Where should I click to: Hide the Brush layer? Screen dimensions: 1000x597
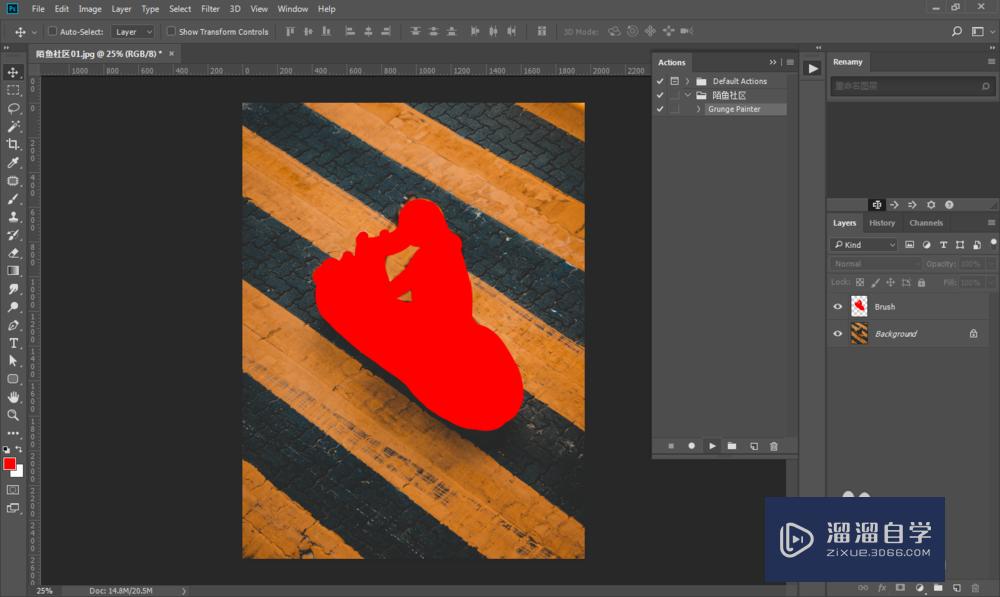point(838,307)
